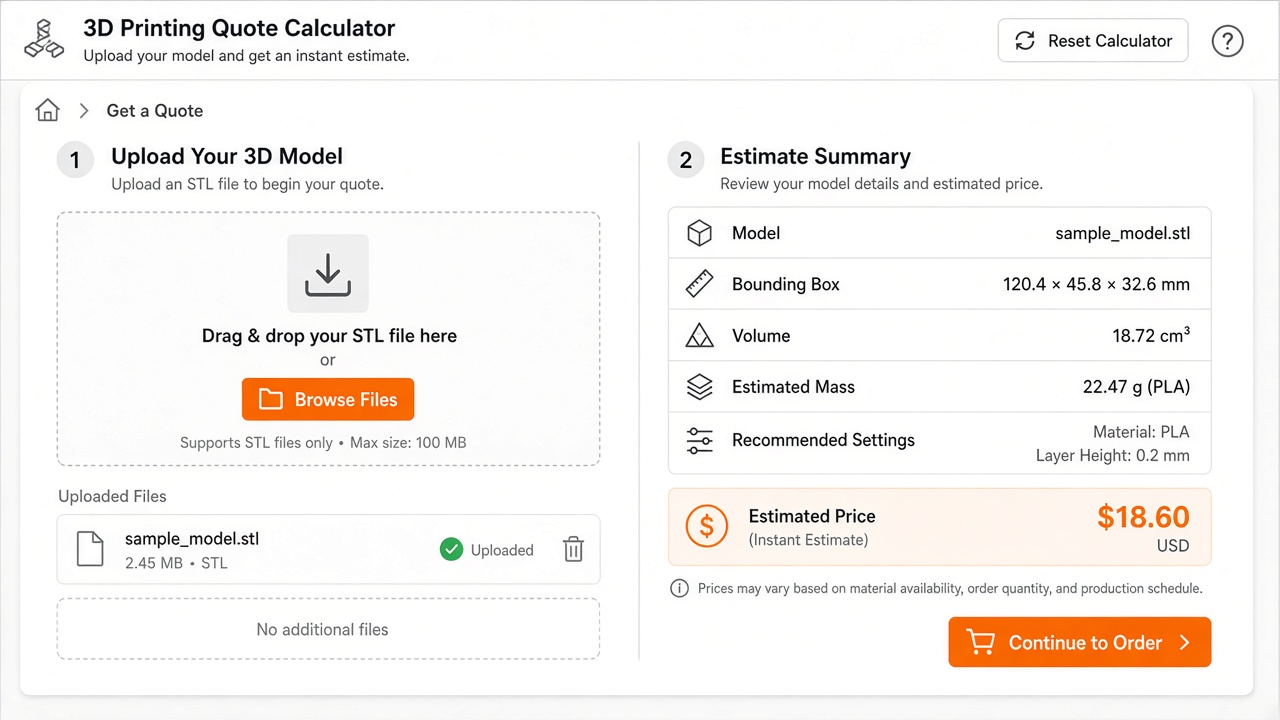Click the Bounding Box ruler icon
Image resolution: width=1280 pixels, height=720 pixels.
(699, 284)
